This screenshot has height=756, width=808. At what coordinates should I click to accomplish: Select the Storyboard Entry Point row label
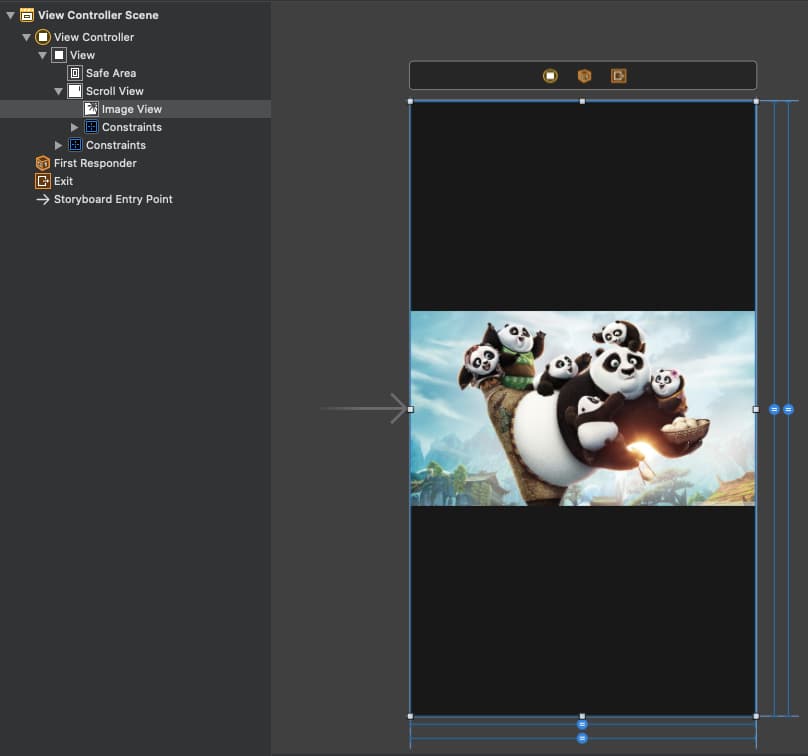pyautogui.click(x=113, y=199)
